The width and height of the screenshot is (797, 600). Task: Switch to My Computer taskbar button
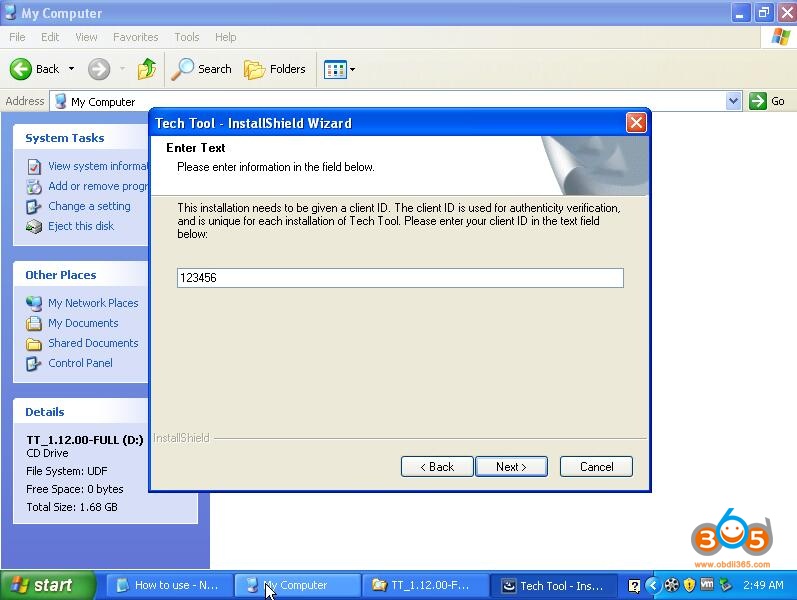click(297, 585)
